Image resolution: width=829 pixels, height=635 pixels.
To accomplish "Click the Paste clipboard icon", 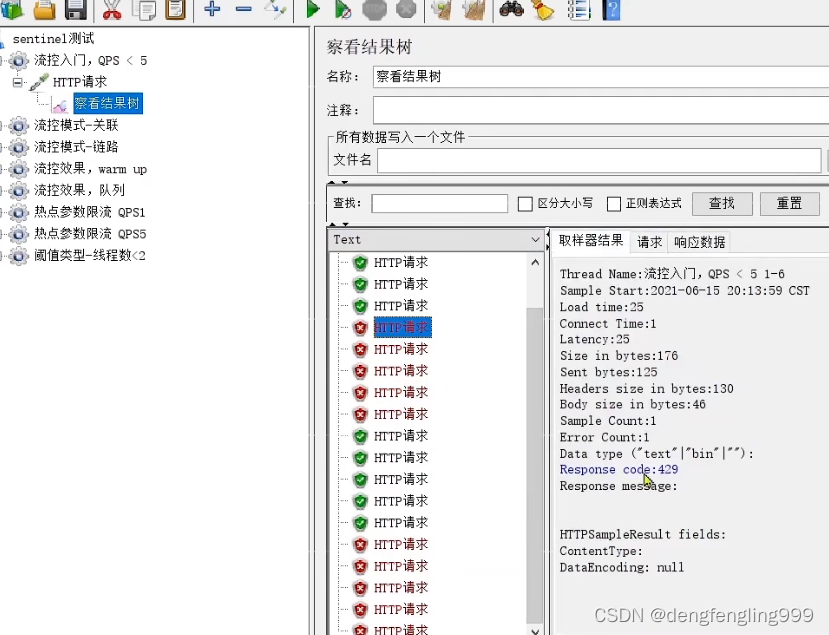I will [x=176, y=8].
